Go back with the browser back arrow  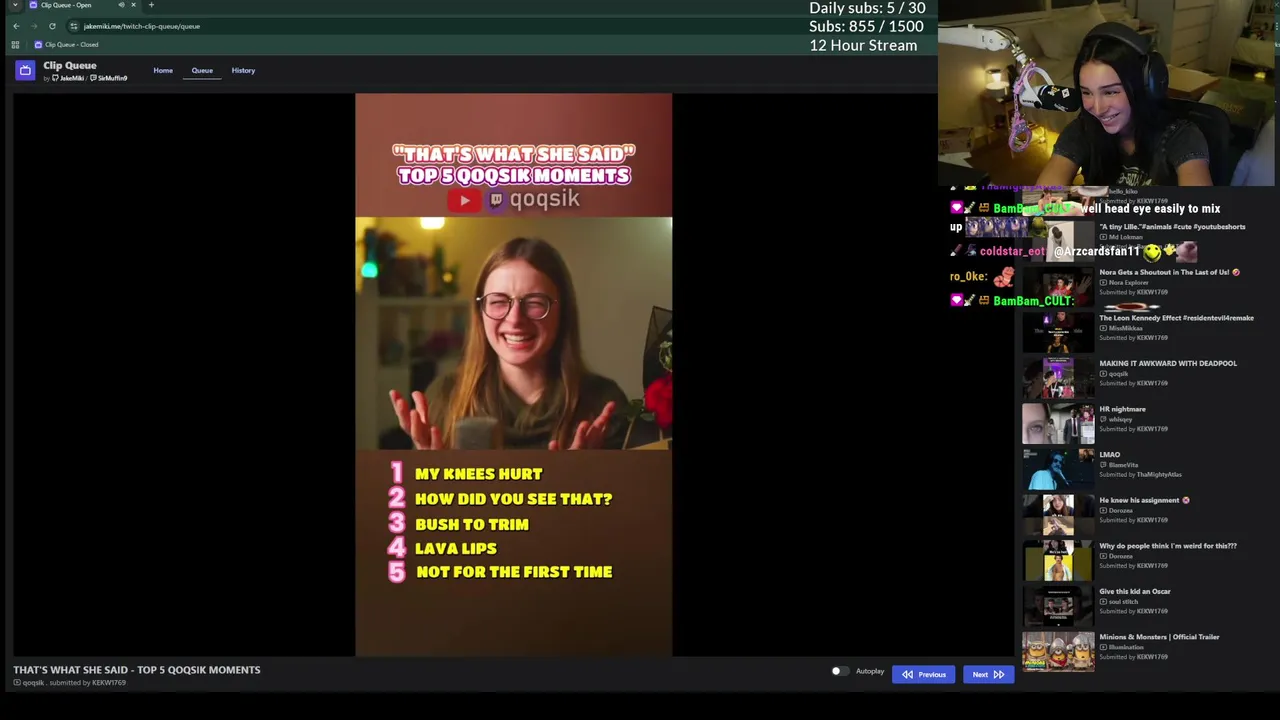coord(16,26)
